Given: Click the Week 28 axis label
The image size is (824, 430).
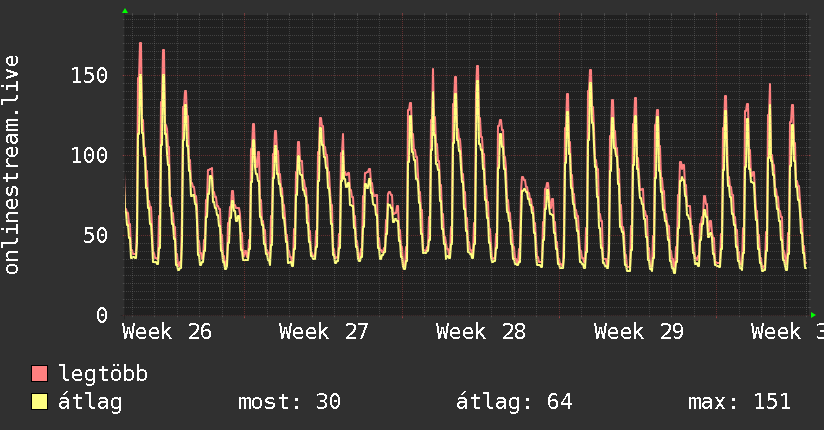Looking at the screenshot, I should click(481, 332).
